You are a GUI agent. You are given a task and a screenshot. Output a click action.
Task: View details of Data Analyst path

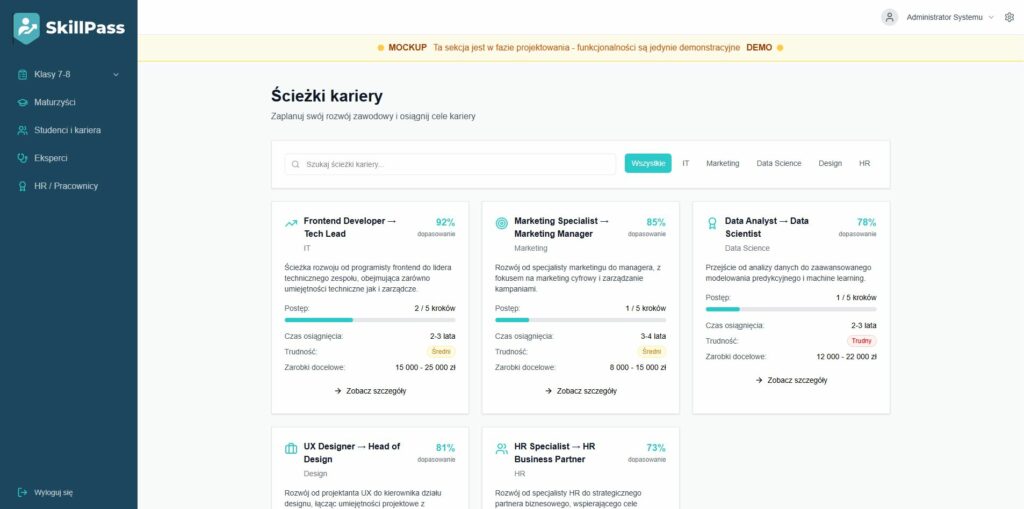(x=791, y=380)
